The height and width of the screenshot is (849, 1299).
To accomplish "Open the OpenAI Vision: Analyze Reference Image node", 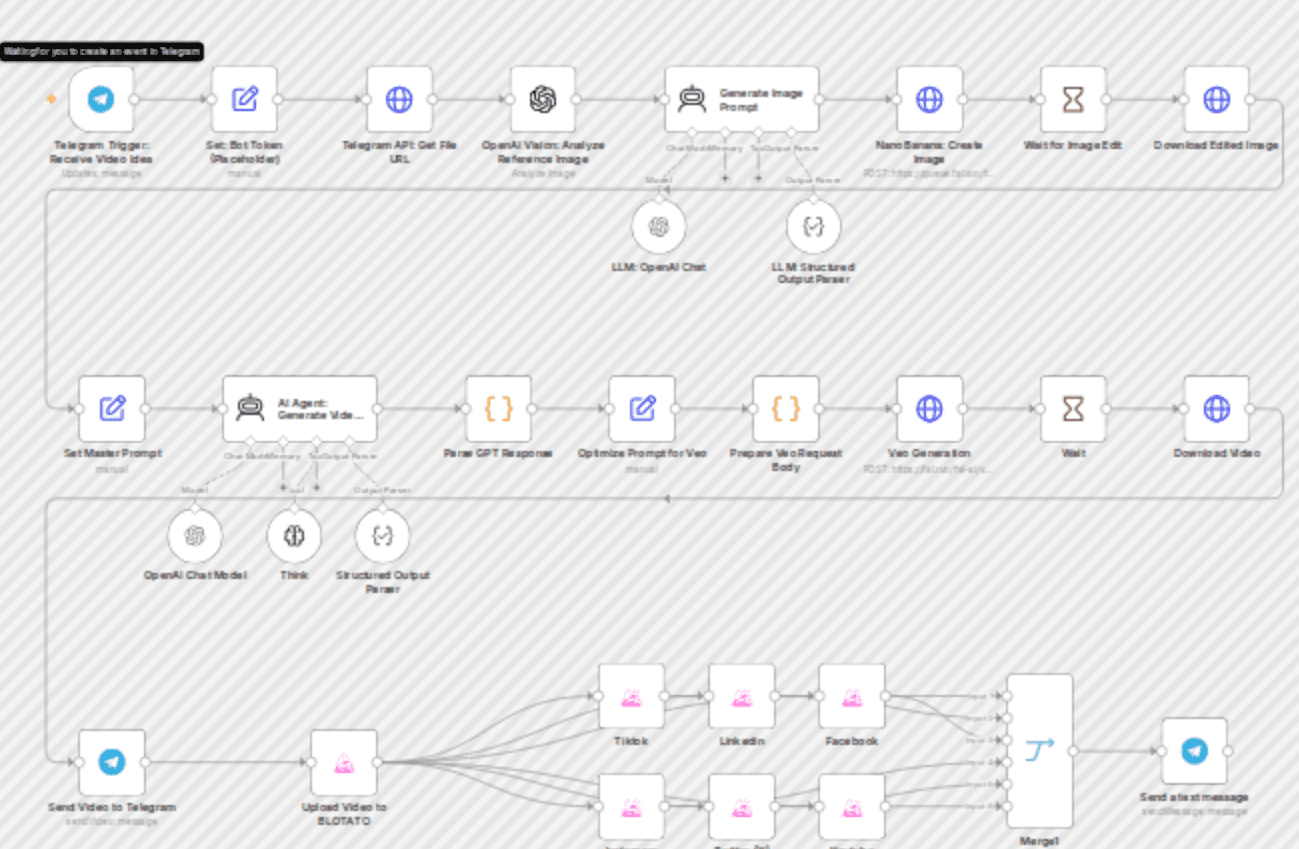I will click(543, 99).
